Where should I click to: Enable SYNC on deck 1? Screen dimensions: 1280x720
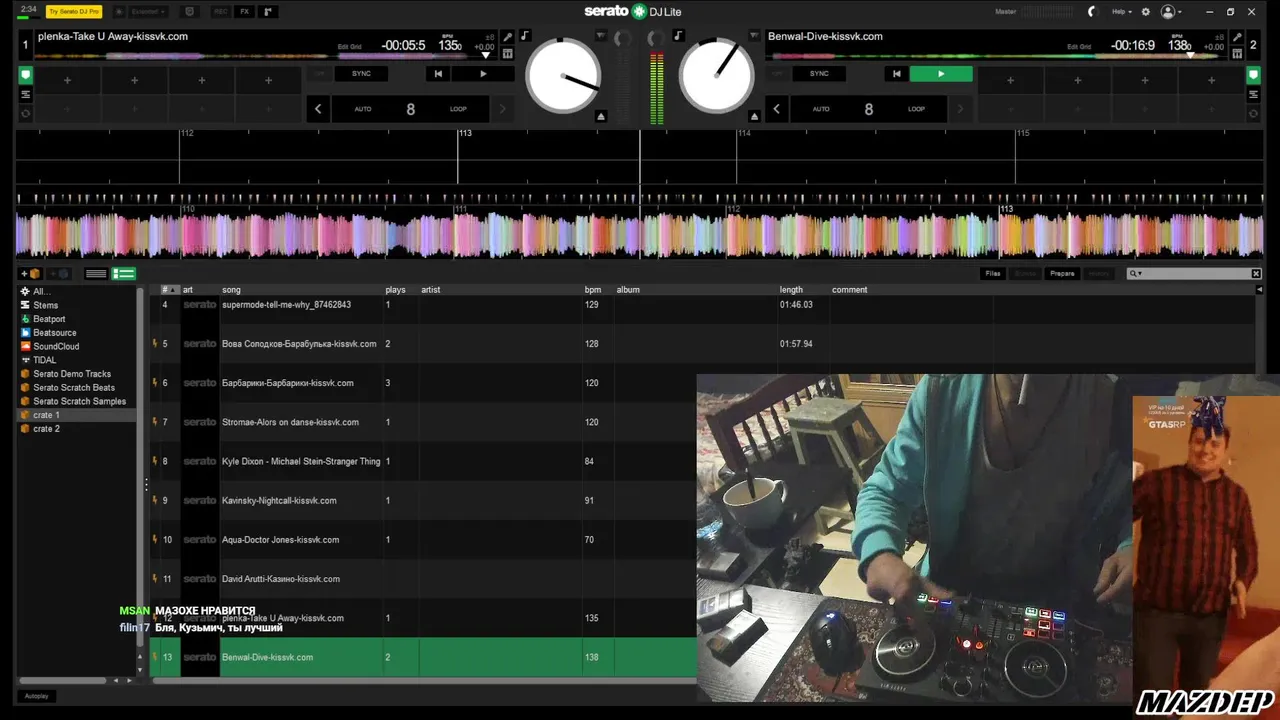[x=361, y=73]
